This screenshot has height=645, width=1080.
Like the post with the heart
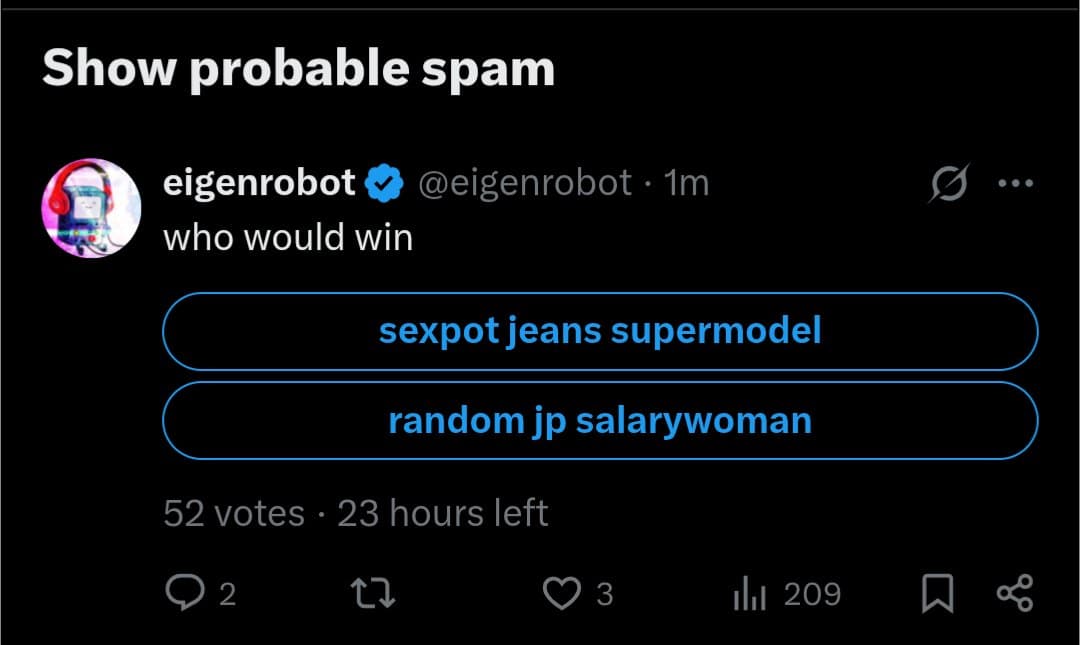tap(561, 595)
